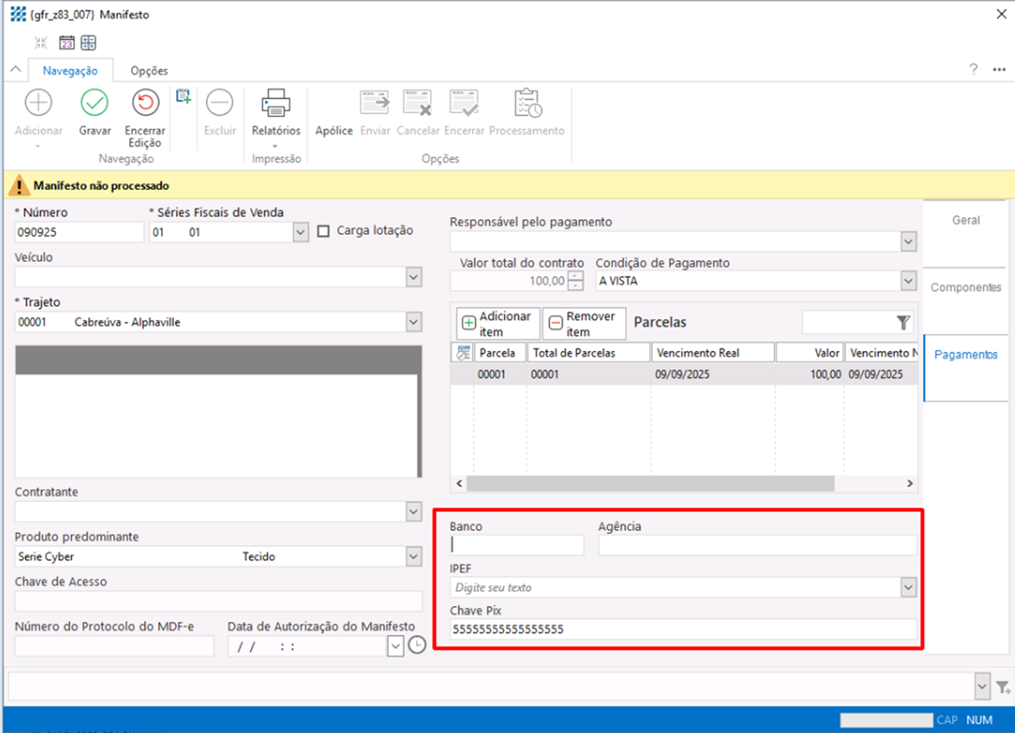Toggle the Carga lotação checkbox
Screen dimensions: 1015x733
(323, 231)
